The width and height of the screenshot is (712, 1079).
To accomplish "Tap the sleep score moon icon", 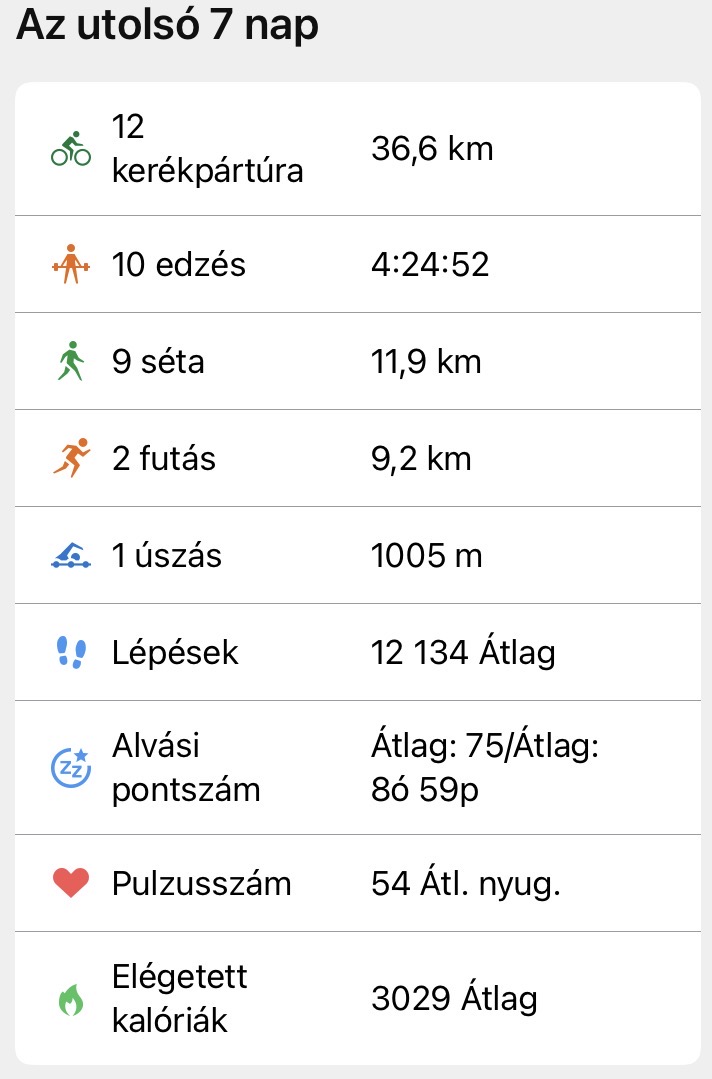I will [70, 768].
